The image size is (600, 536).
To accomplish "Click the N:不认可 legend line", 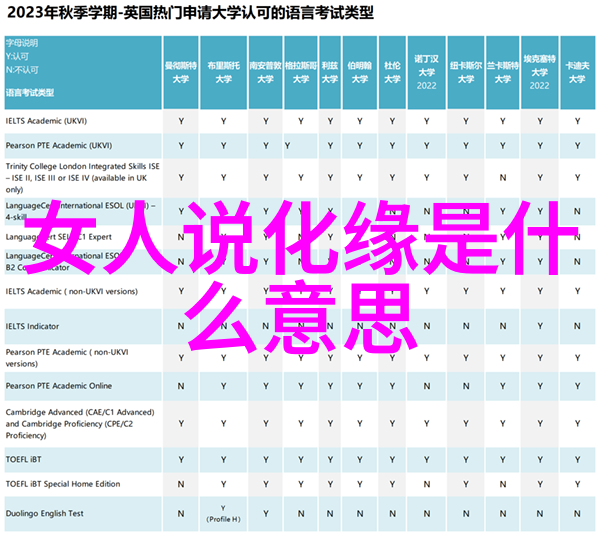I will pos(22,70).
